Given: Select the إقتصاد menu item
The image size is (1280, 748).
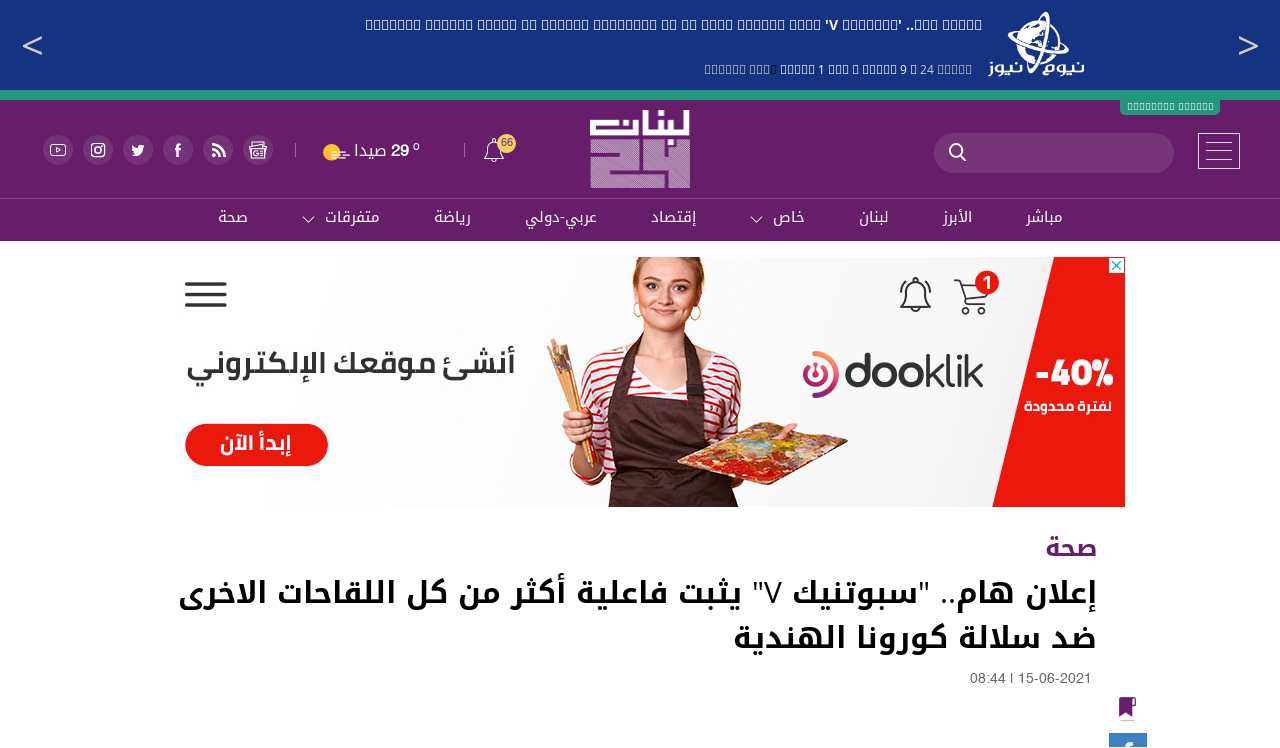Looking at the screenshot, I should pyautogui.click(x=673, y=218).
